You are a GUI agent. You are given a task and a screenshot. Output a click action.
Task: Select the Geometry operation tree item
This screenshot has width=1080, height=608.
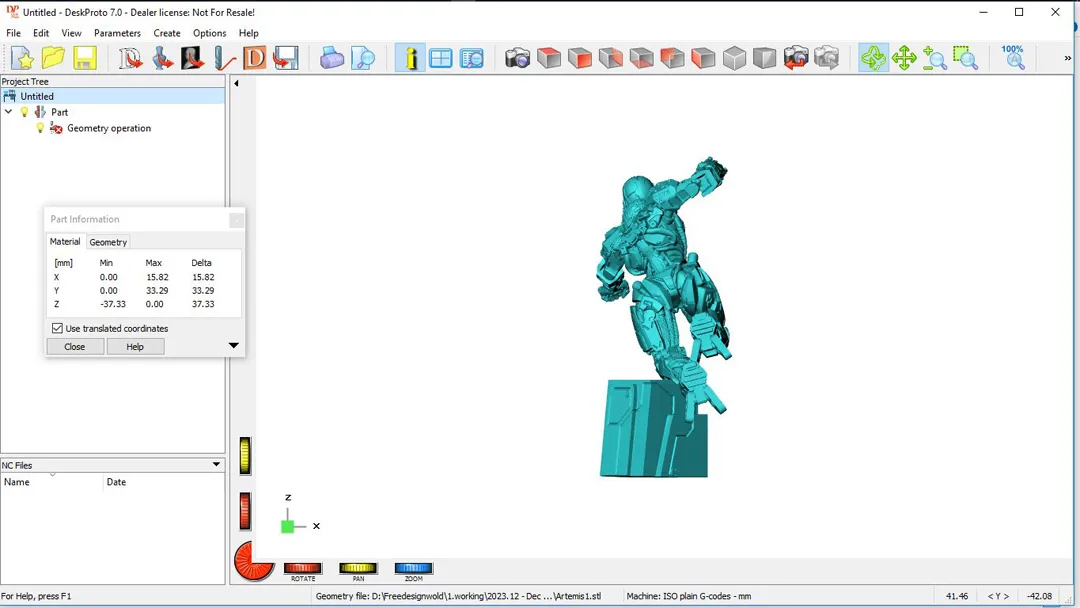[109, 128]
